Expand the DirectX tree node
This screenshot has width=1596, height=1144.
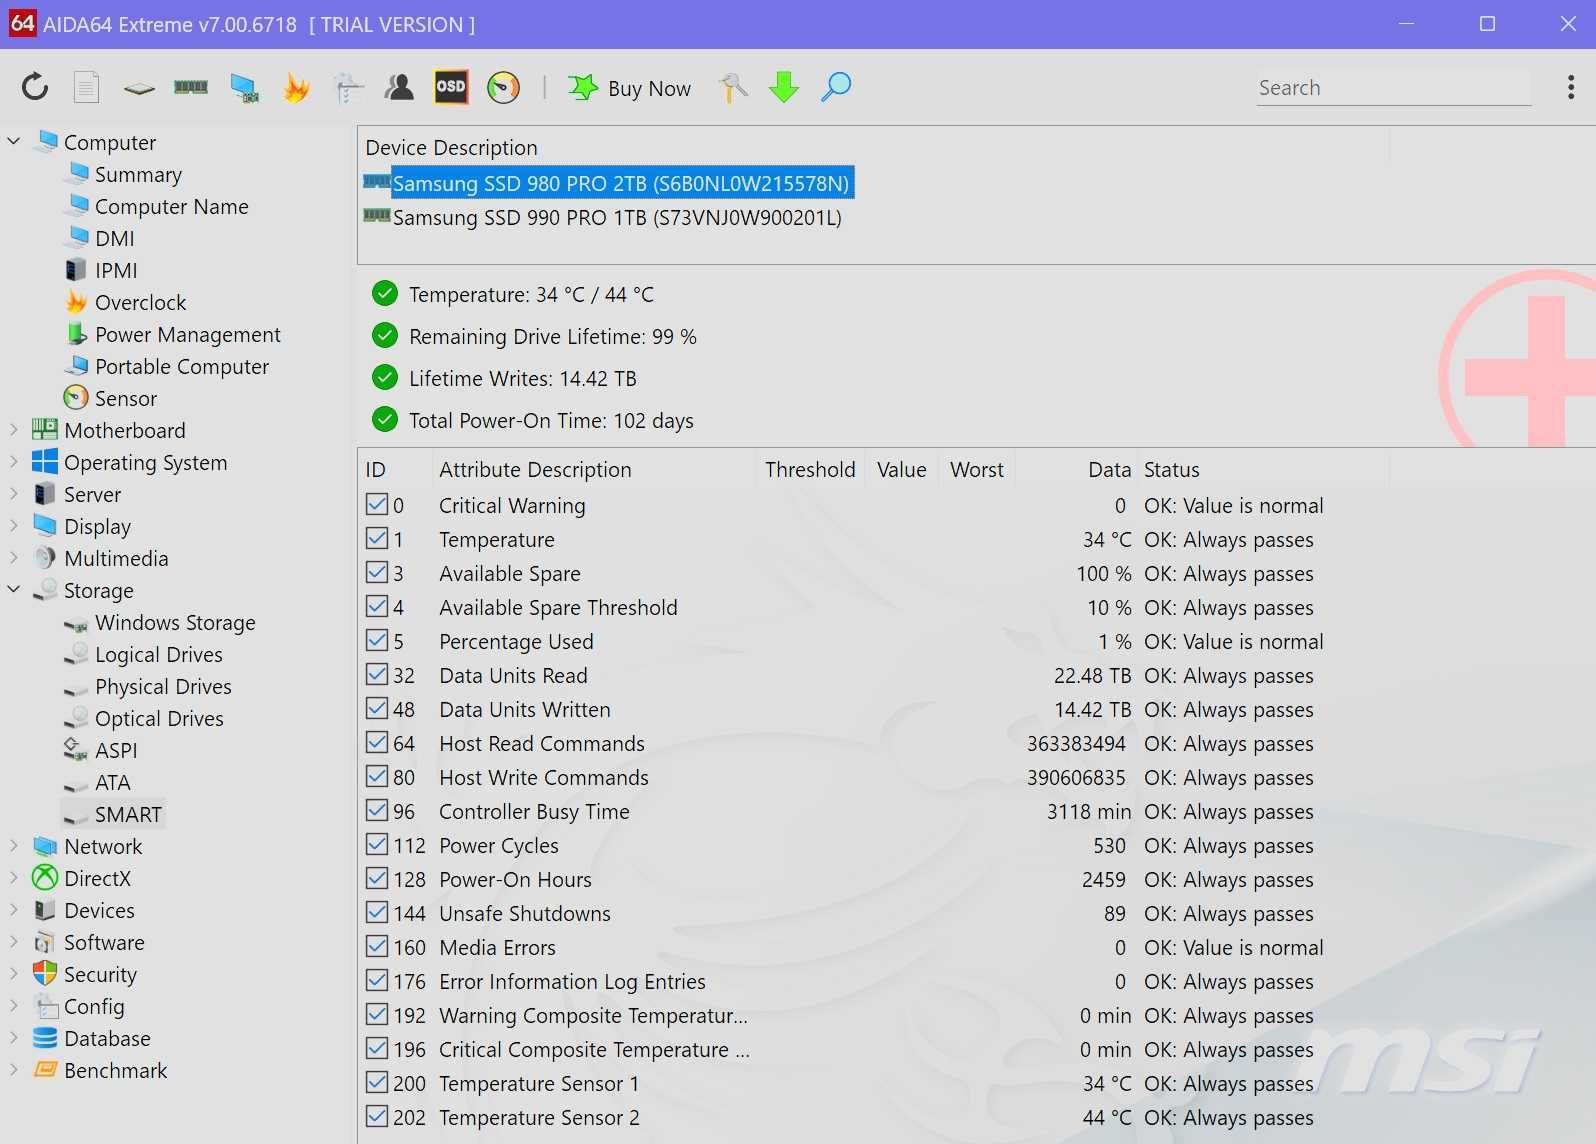(x=14, y=878)
